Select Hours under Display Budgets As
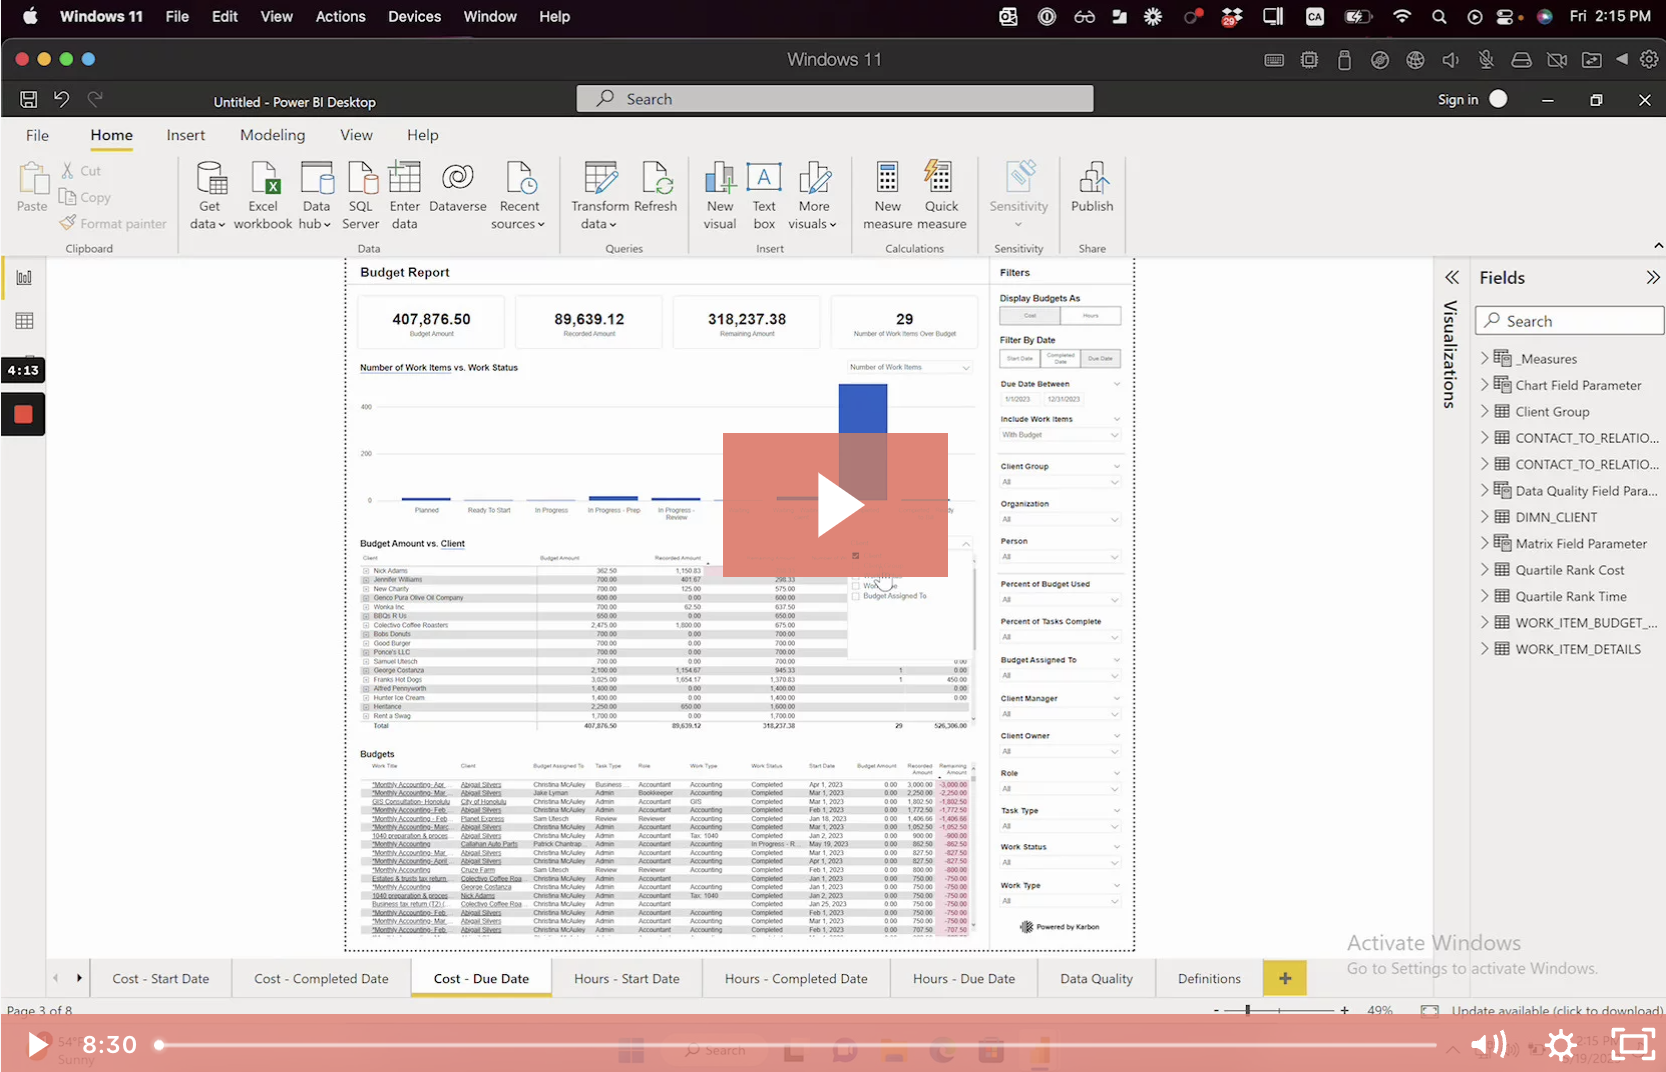Image resolution: width=1666 pixels, height=1072 pixels. pos(1090,315)
